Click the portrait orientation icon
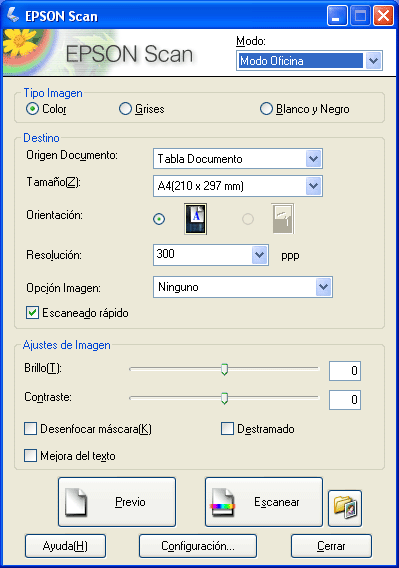This screenshot has height=568, width=399. pos(196,219)
